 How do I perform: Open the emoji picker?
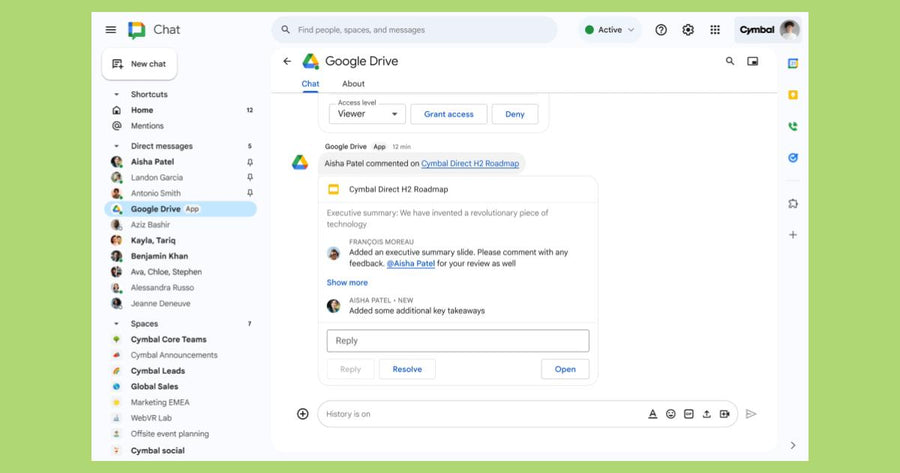[670, 414]
